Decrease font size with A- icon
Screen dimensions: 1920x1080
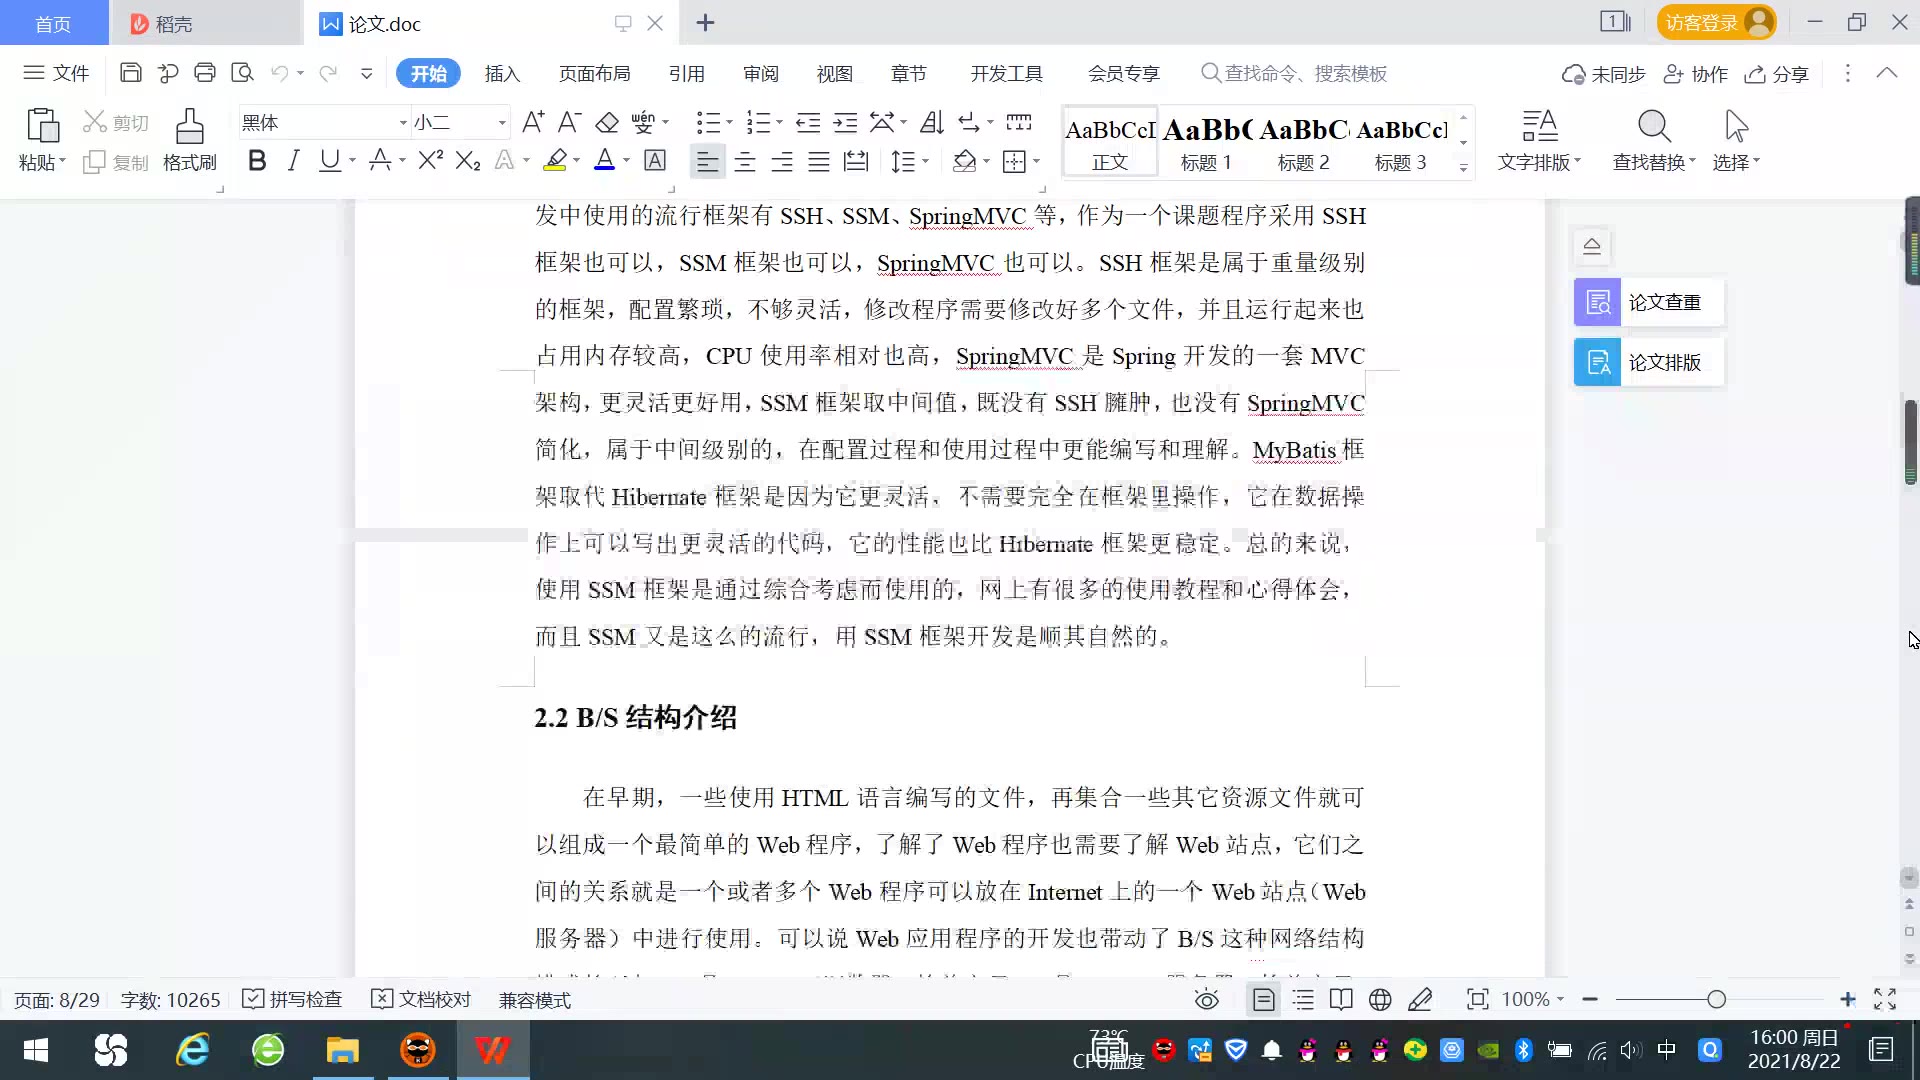point(569,123)
